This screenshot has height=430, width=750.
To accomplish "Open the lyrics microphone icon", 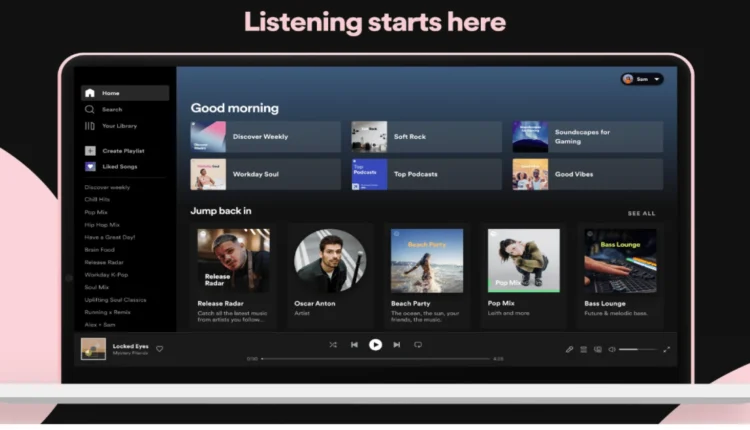I will [x=569, y=350].
